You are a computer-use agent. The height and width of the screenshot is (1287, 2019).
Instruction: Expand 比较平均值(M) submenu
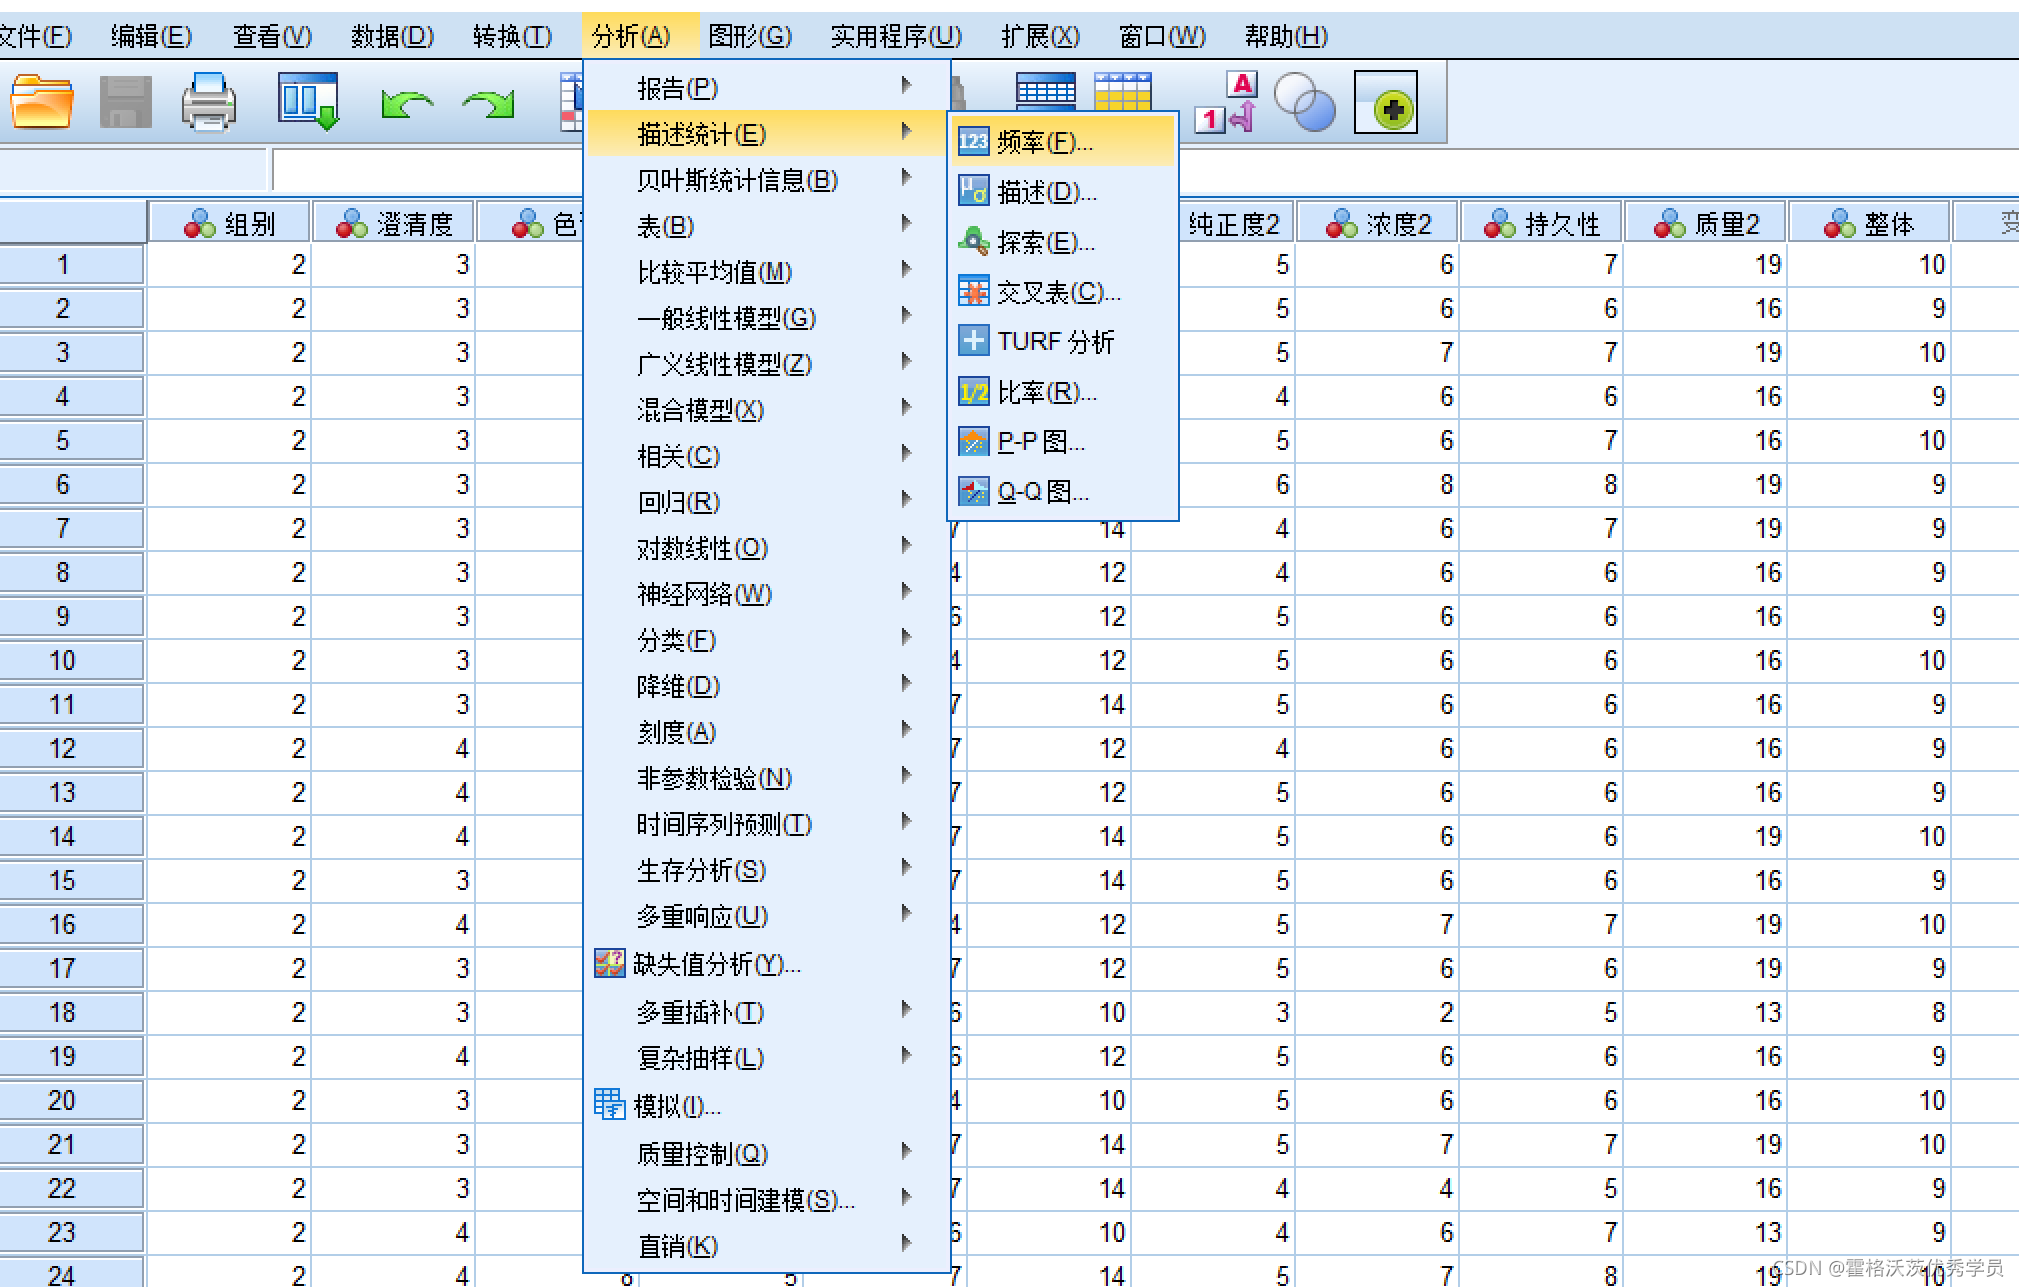pos(714,272)
